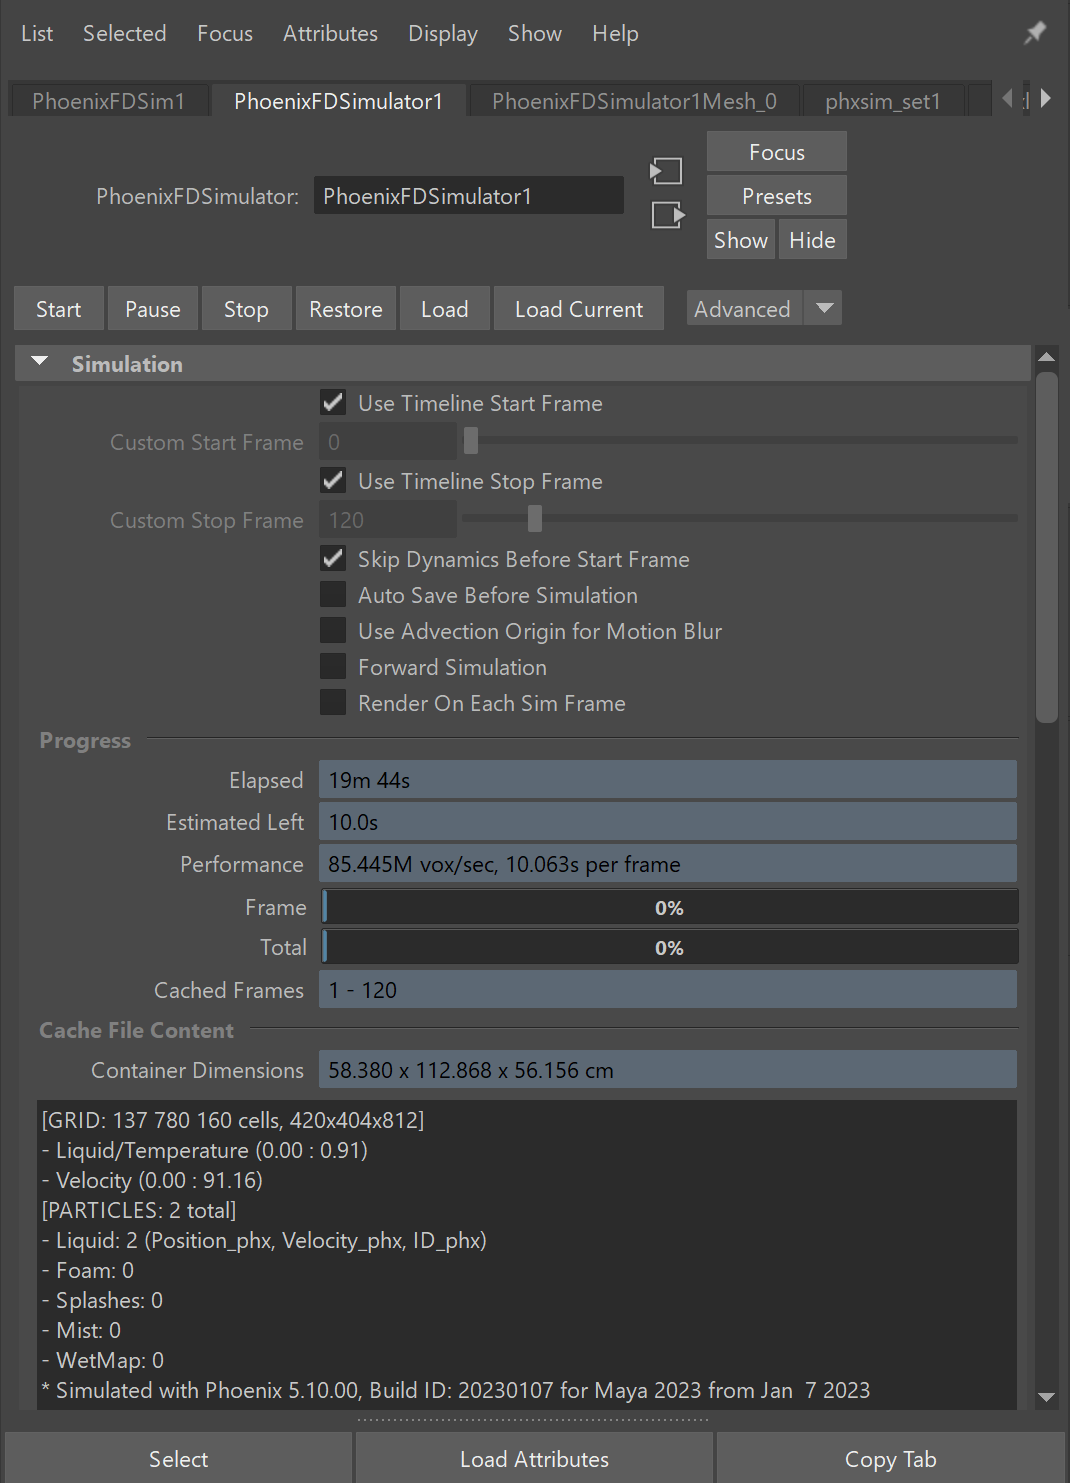The width and height of the screenshot is (1070, 1483).
Task: Click the output connection arrow icon
Action: (668, 215)
